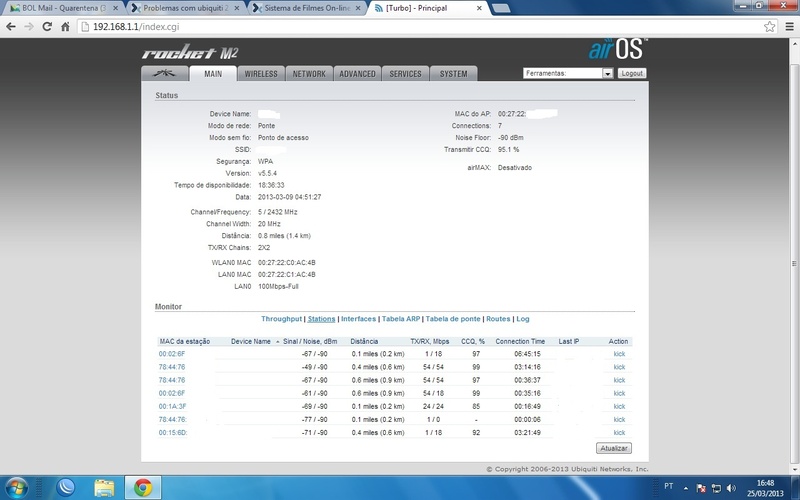
Task: Select WLAN0 MAC value 00:27:22:C0:AC:4B
Action: pos(287,263)
